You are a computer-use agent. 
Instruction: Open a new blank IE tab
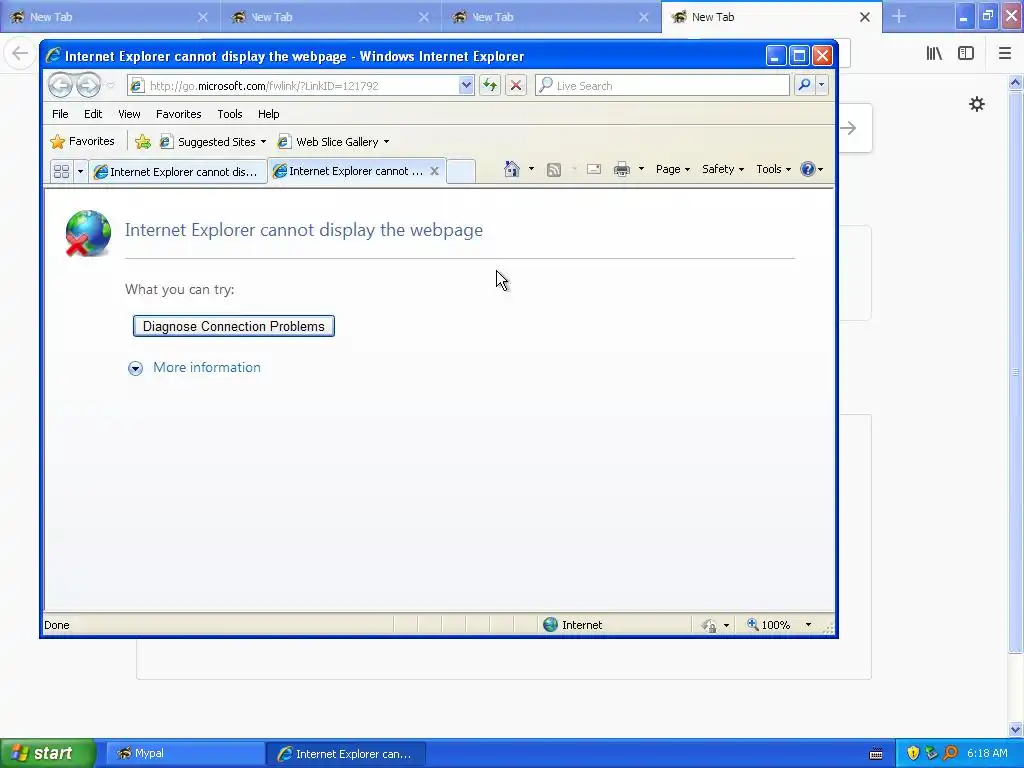pyautogui.click(x=461, y=172)
